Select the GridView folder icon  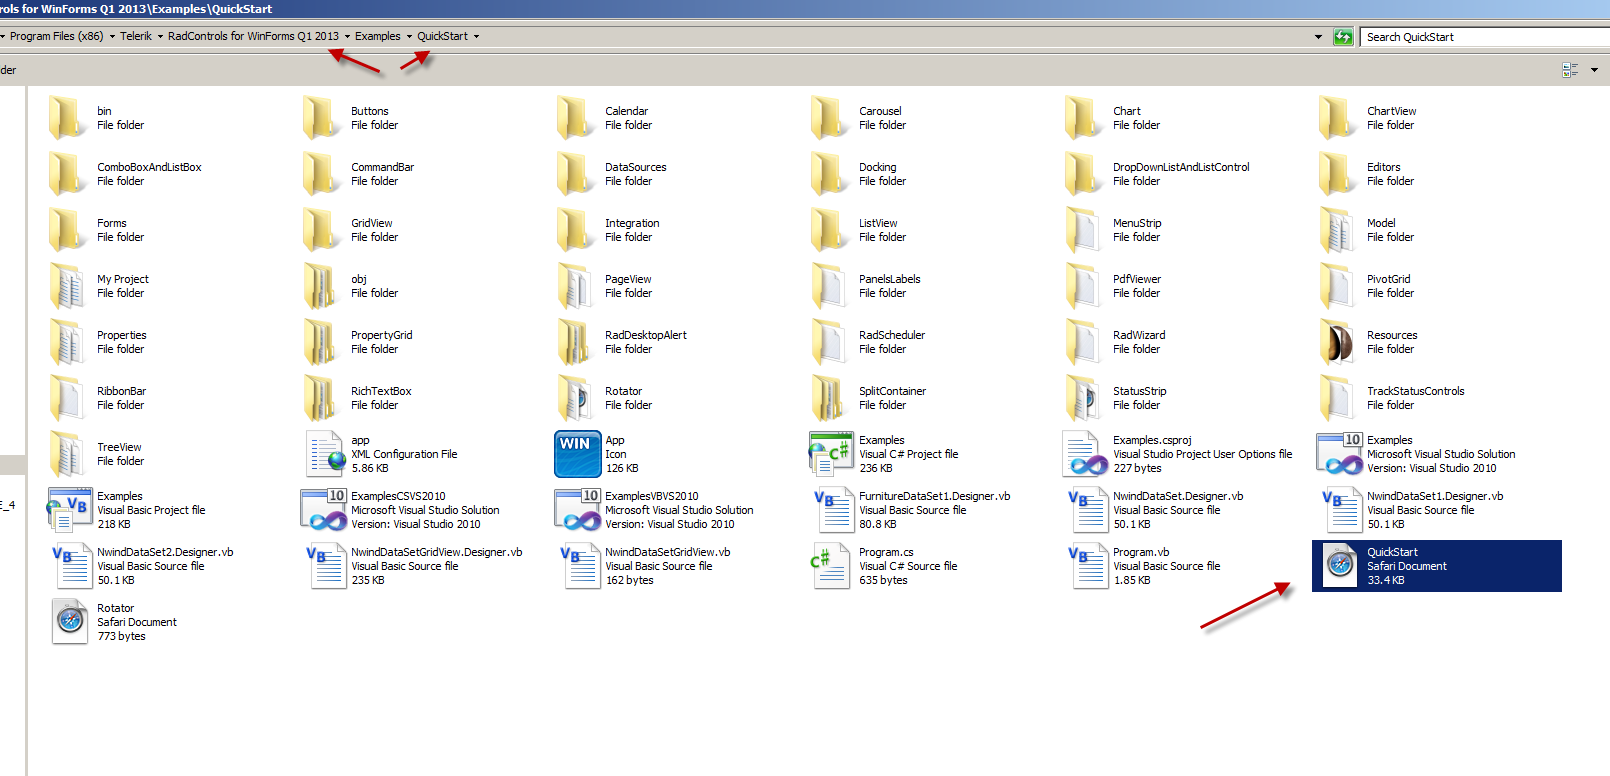point(322,230)
